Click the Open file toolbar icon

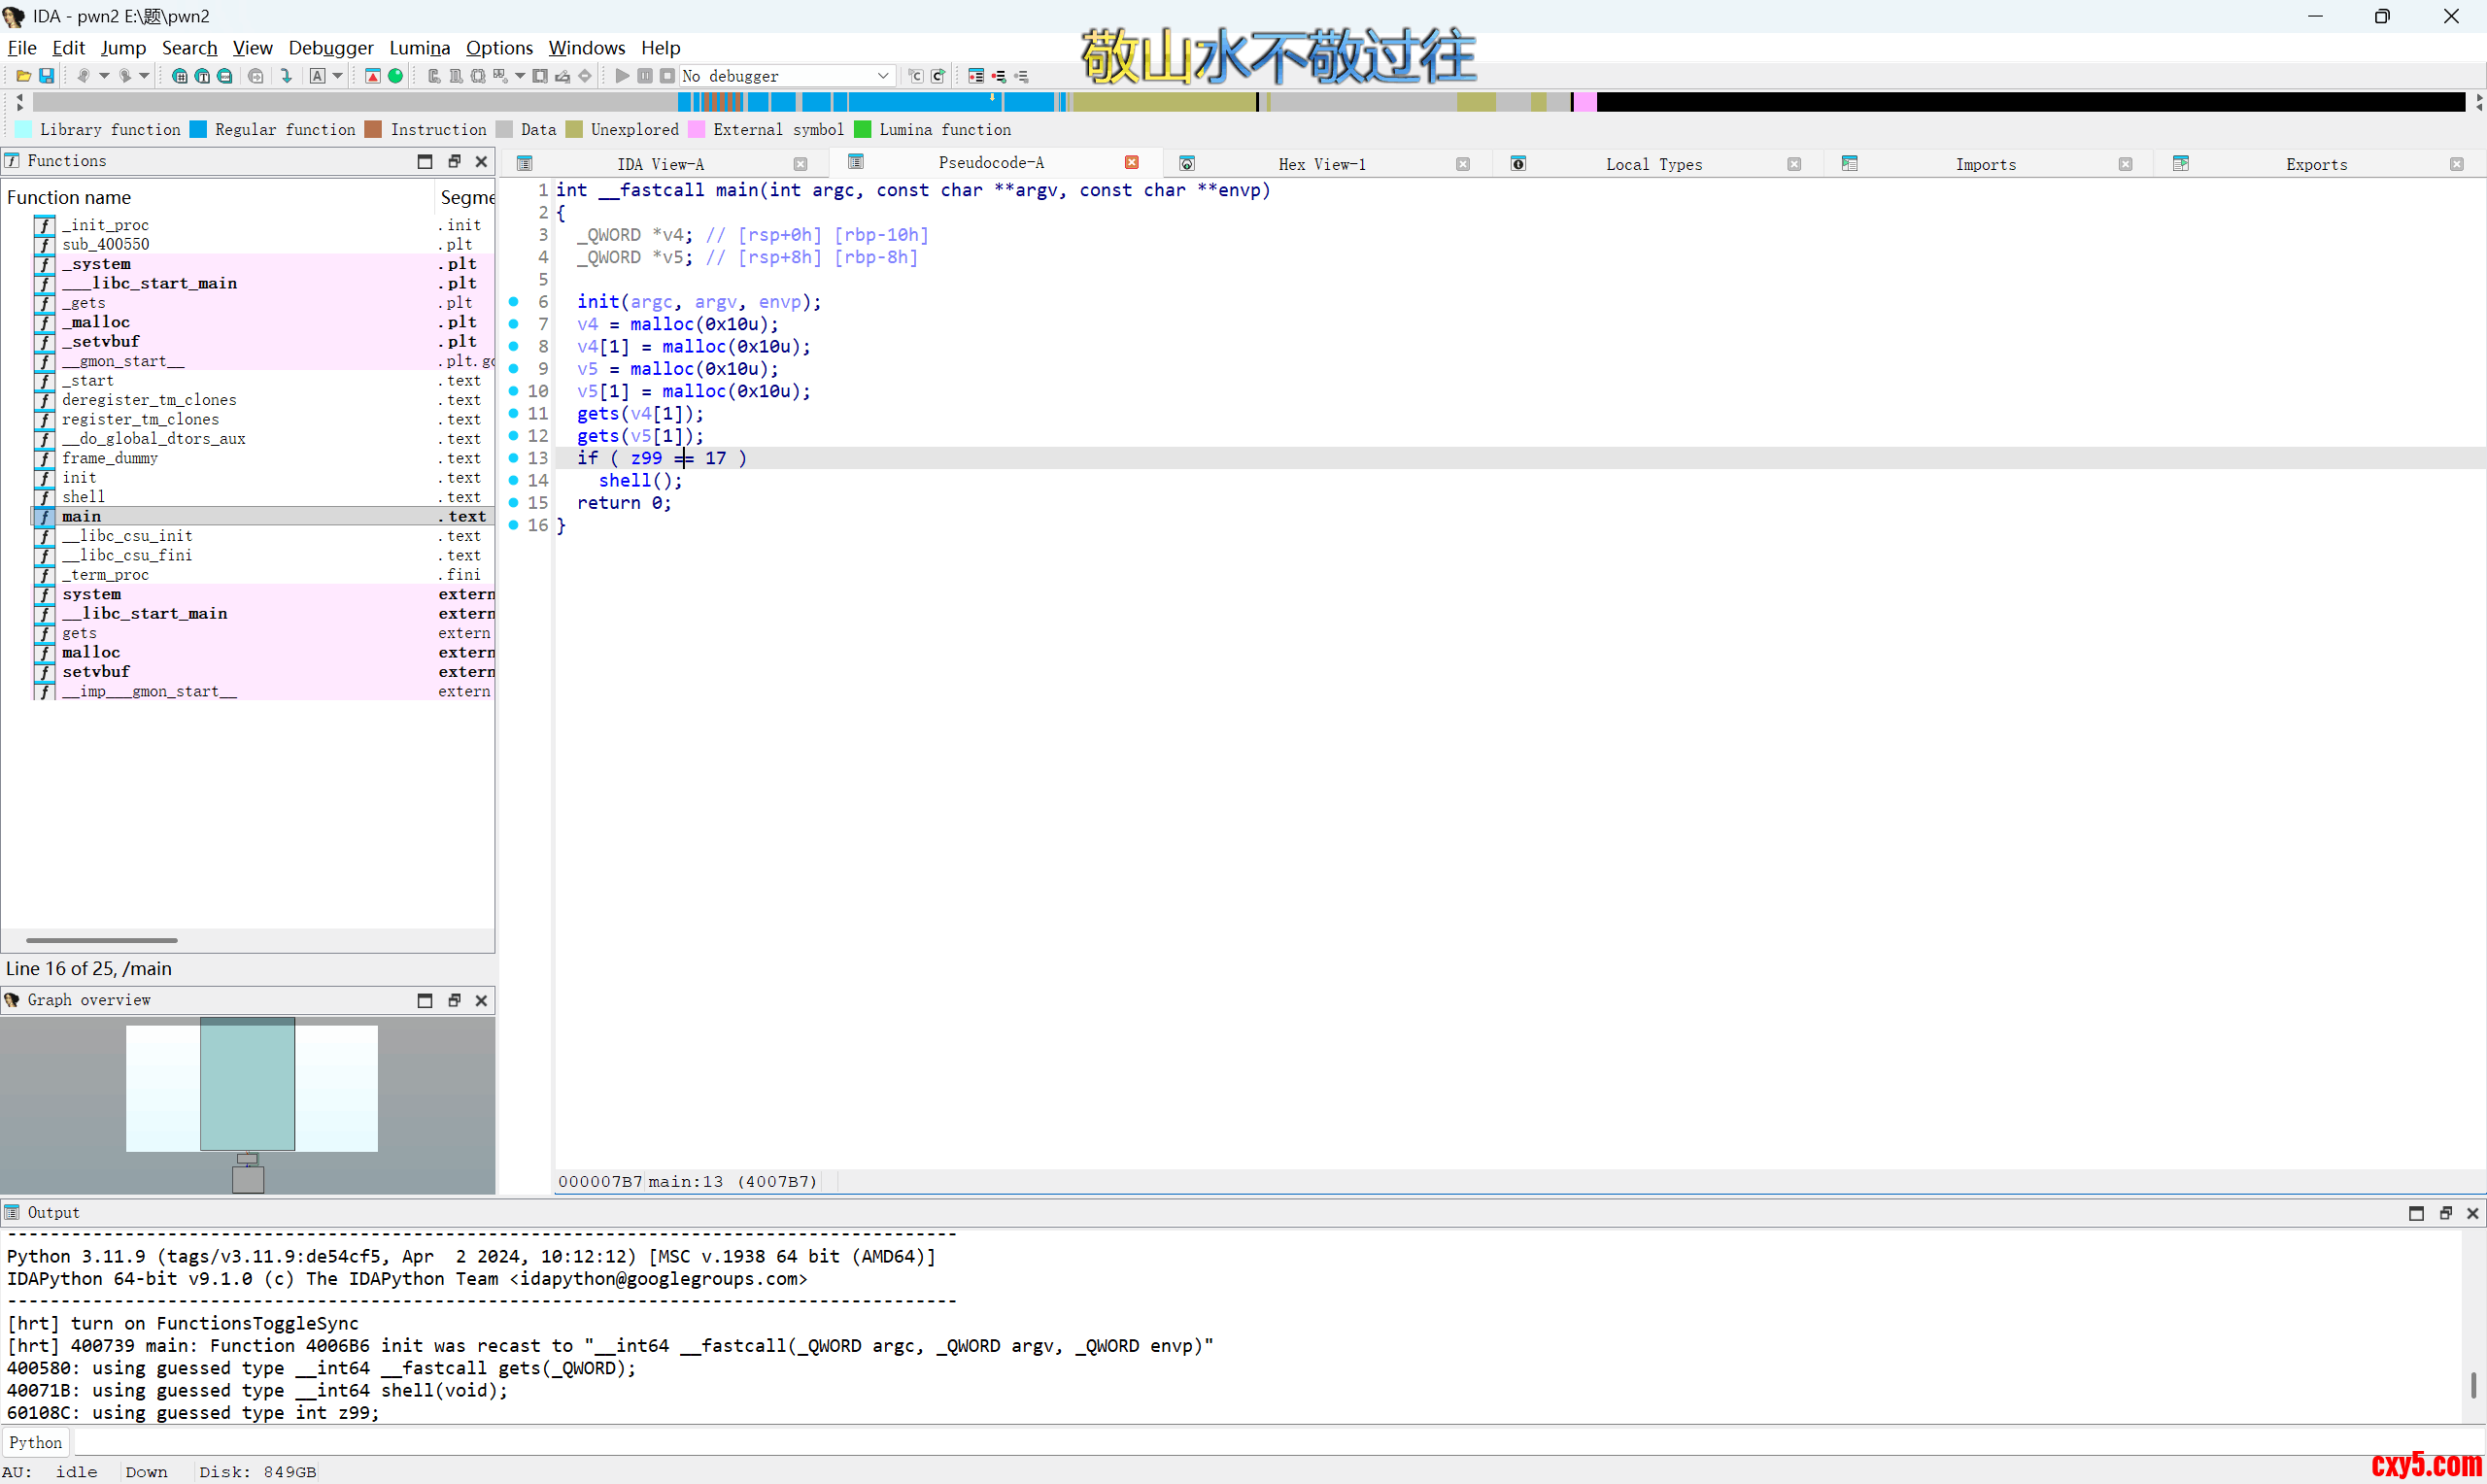[x=23, y=76]
